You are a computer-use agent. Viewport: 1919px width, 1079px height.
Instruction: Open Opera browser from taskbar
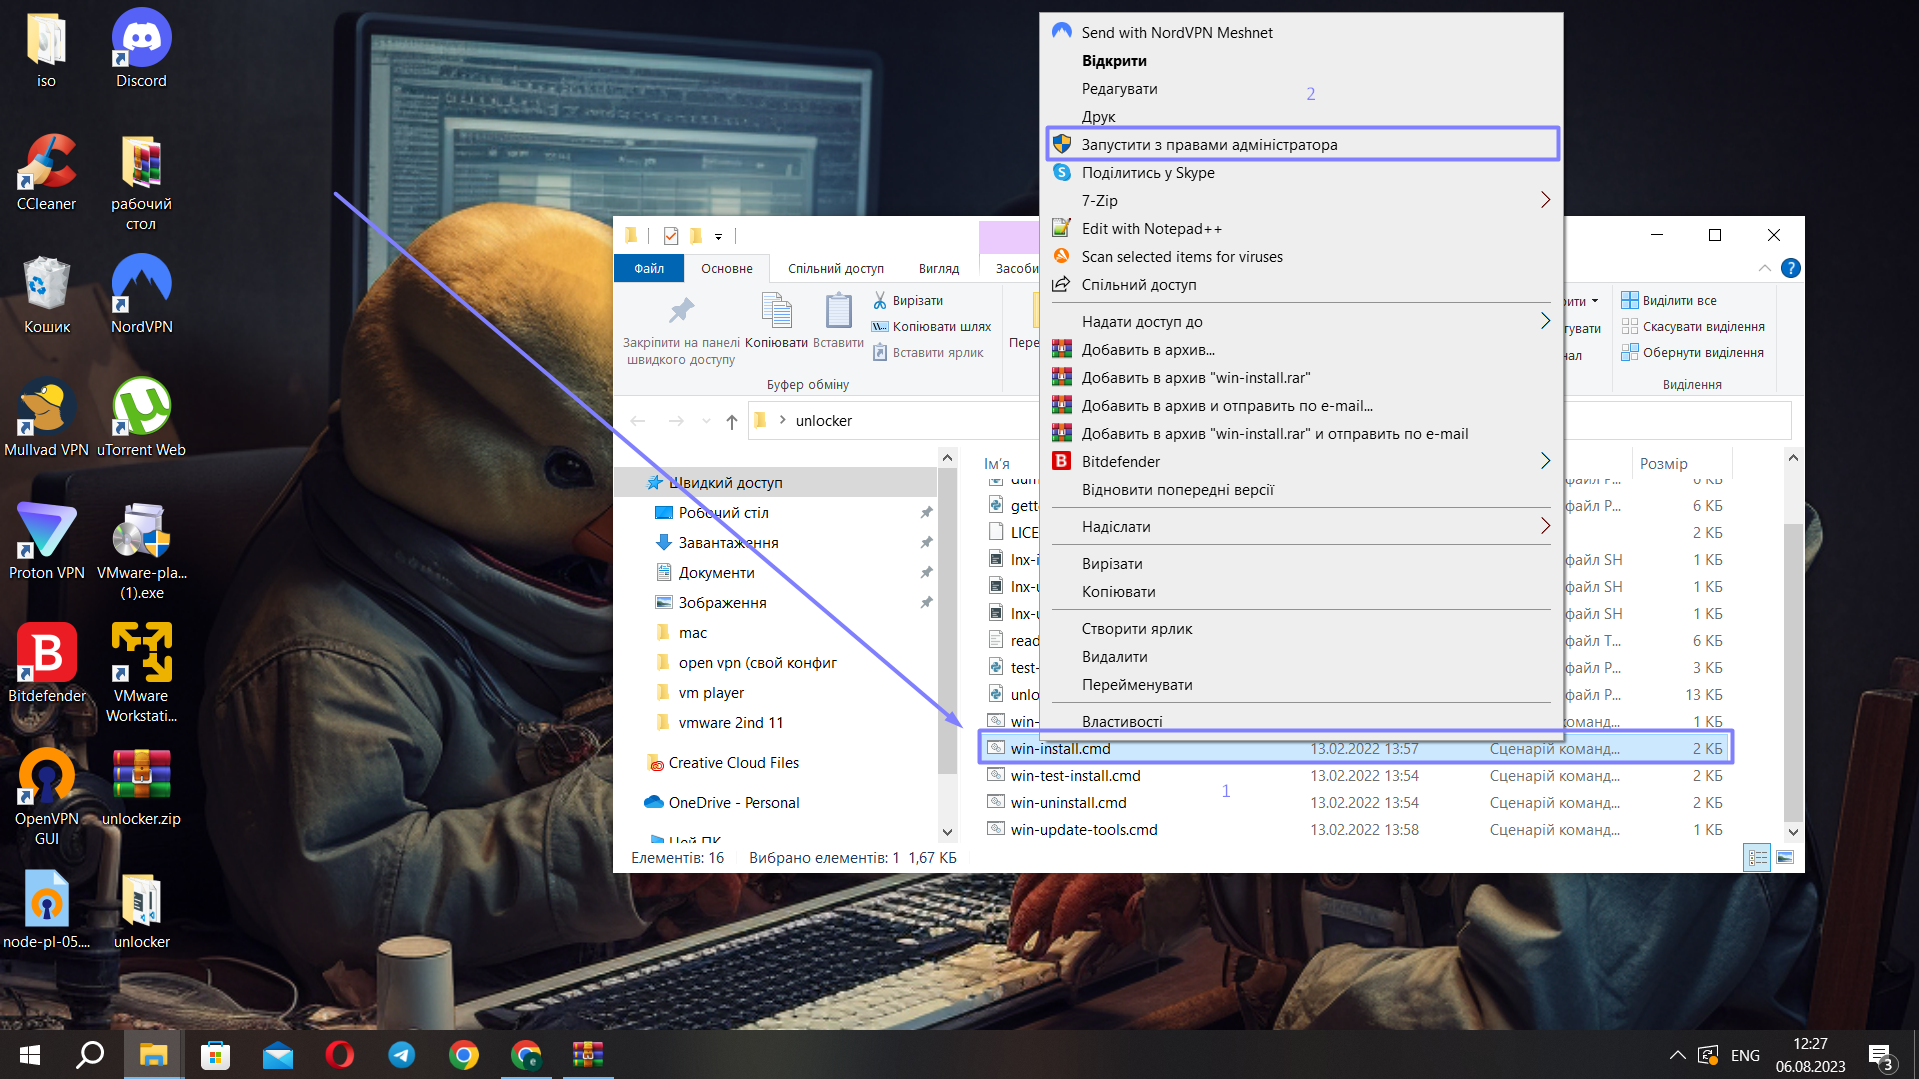tap(339, 1055)
